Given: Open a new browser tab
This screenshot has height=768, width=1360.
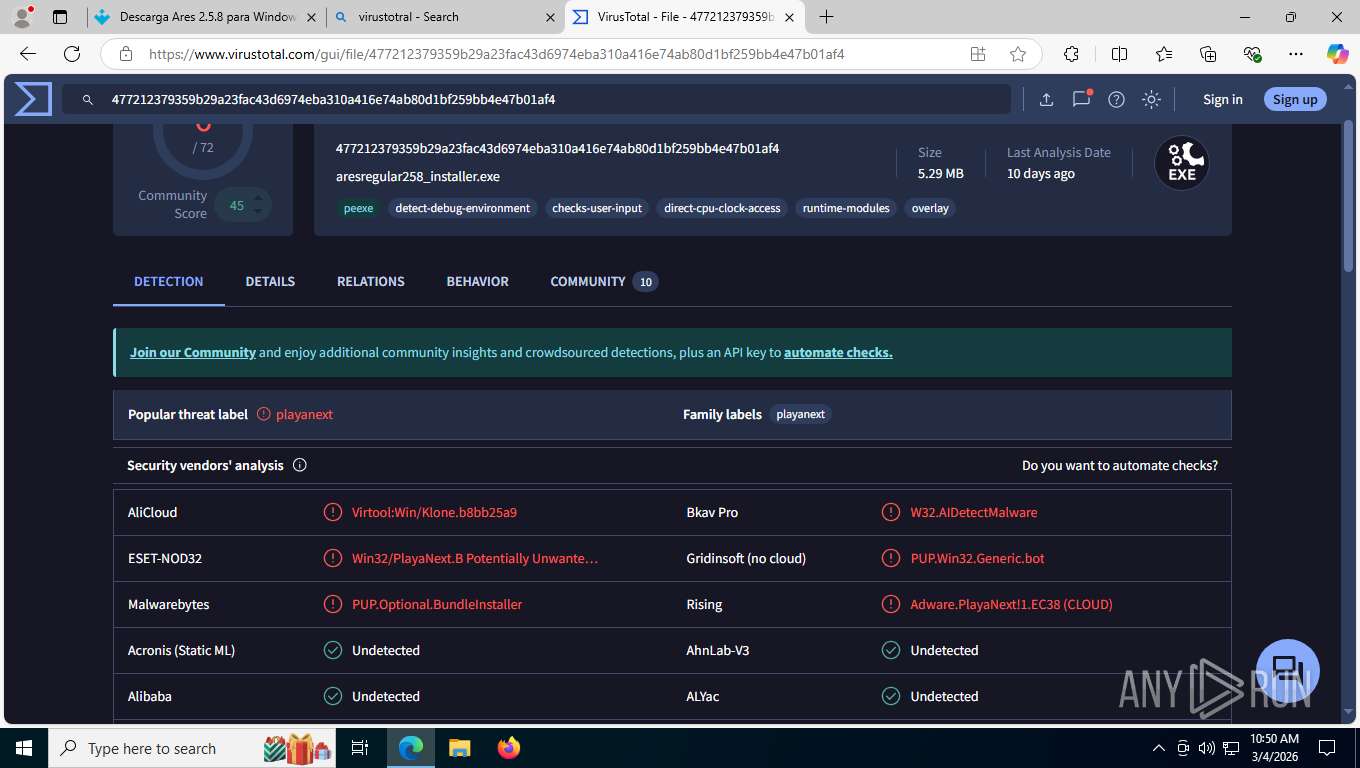Looking at the screenshot, I should click(826, 17).
